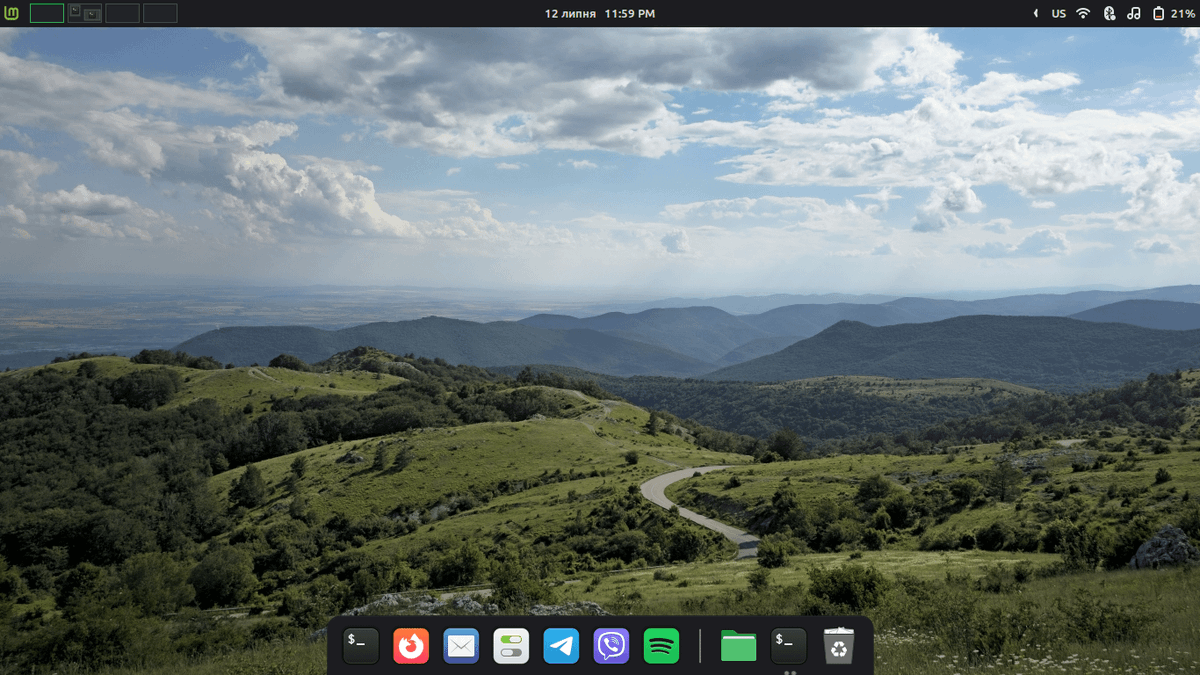Launch Telegram from the dock
This screenshot has width=1200, height=675.
point(561,646)
